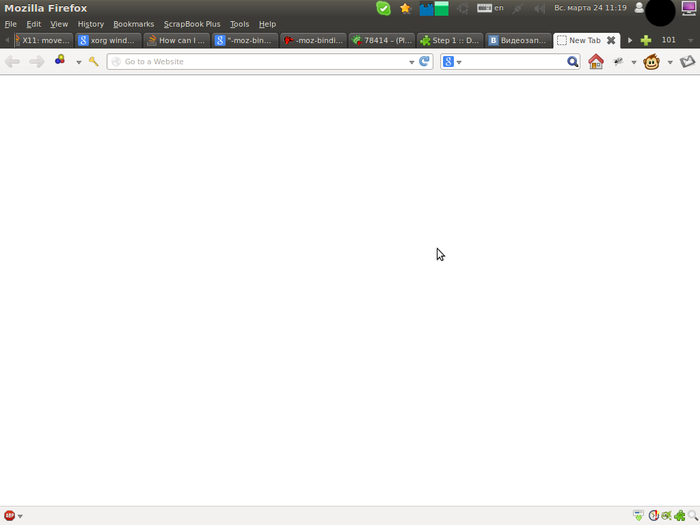Viewport: 700px width, 525px height.
Task: Click the star tray icon
Action: click(x=405, y=8)
